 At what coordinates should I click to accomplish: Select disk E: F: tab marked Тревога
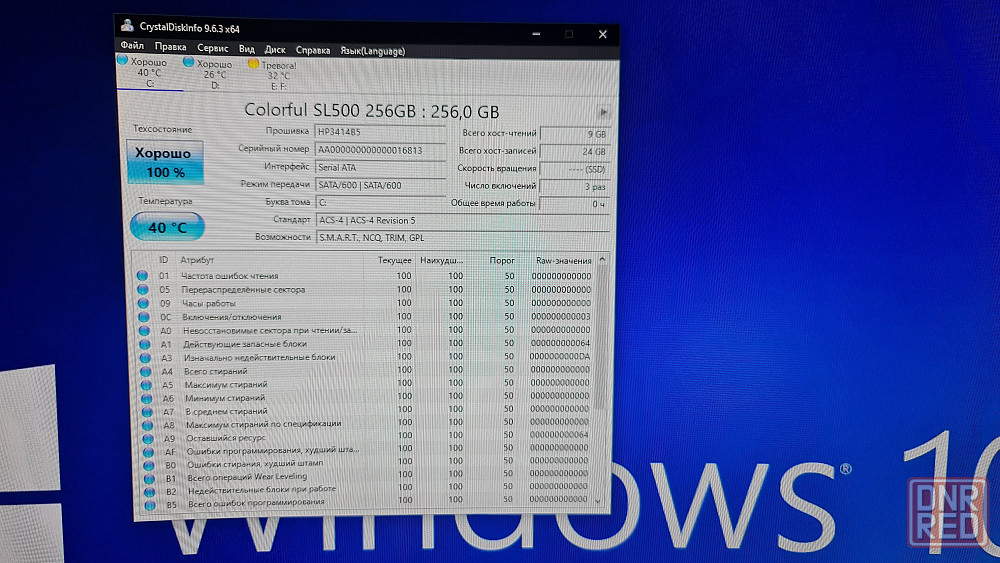tap(278, 75)
